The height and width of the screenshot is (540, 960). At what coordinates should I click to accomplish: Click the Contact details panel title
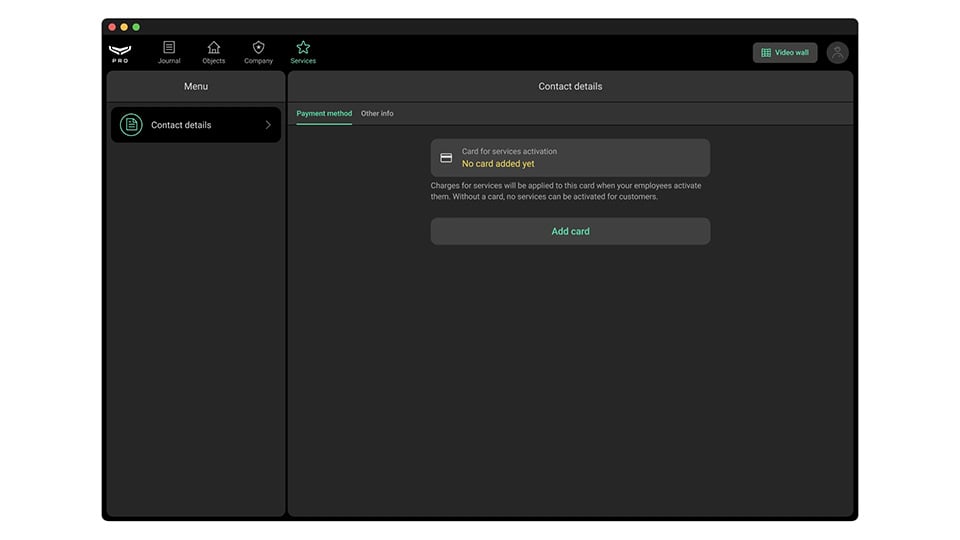pyautogui.click(x=570, y=87)
